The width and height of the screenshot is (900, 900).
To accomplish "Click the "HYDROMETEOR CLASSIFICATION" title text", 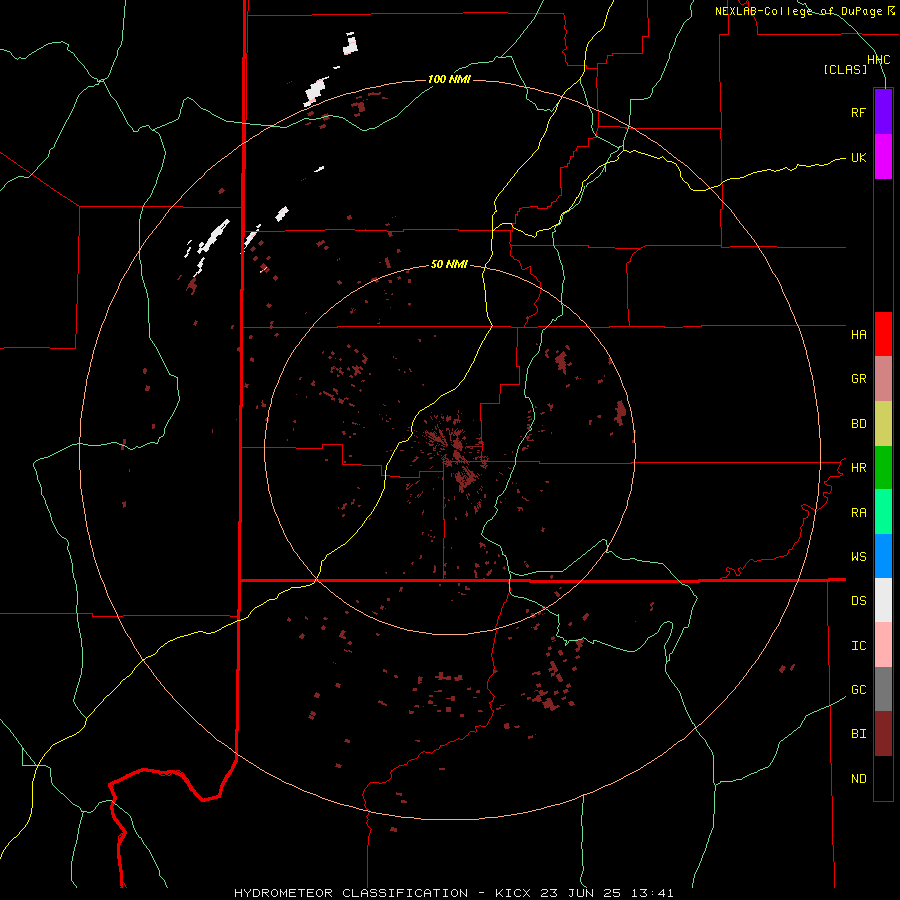I will pos(351,893).
